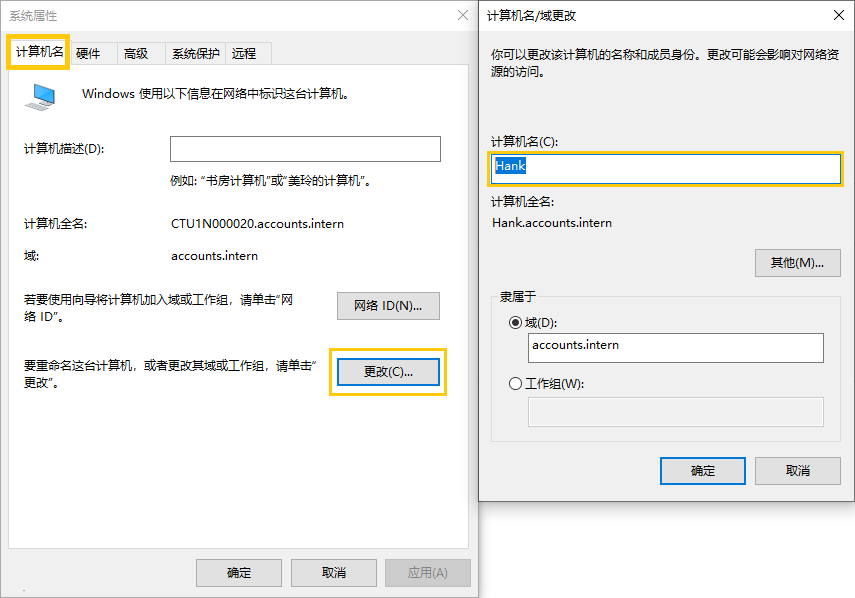The height and width of the screenshot is (598, 855).
Task: Click 确定 in the 系统属性 window
Action: 239,573
